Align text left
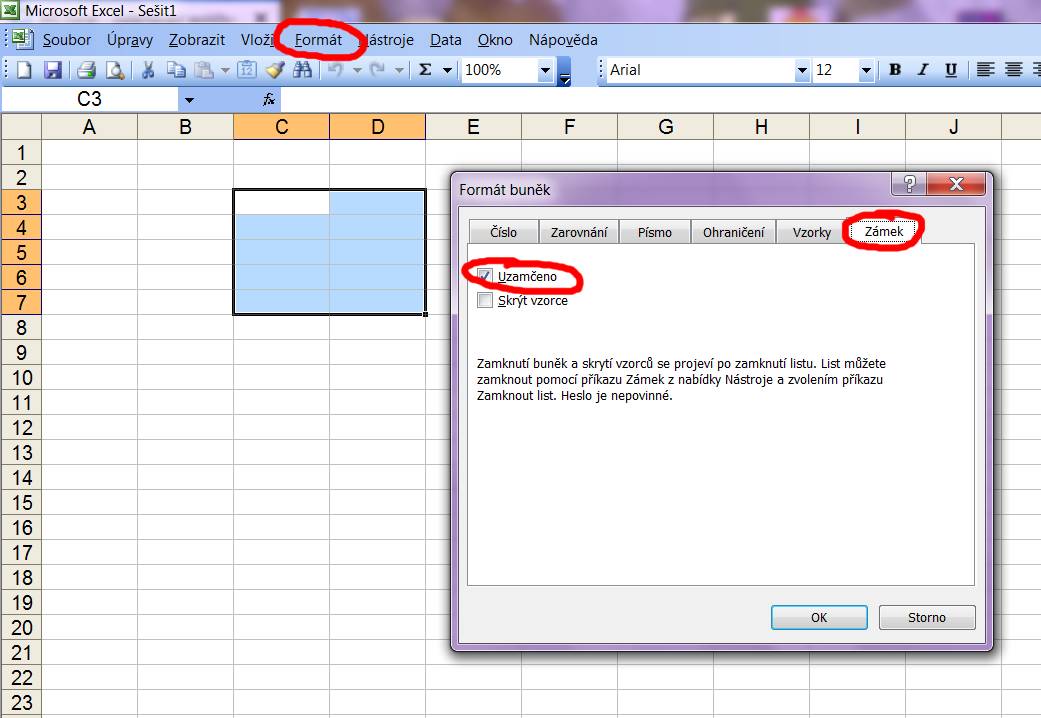The width and height of the screenshot is (1041, 718). [985, 70]
